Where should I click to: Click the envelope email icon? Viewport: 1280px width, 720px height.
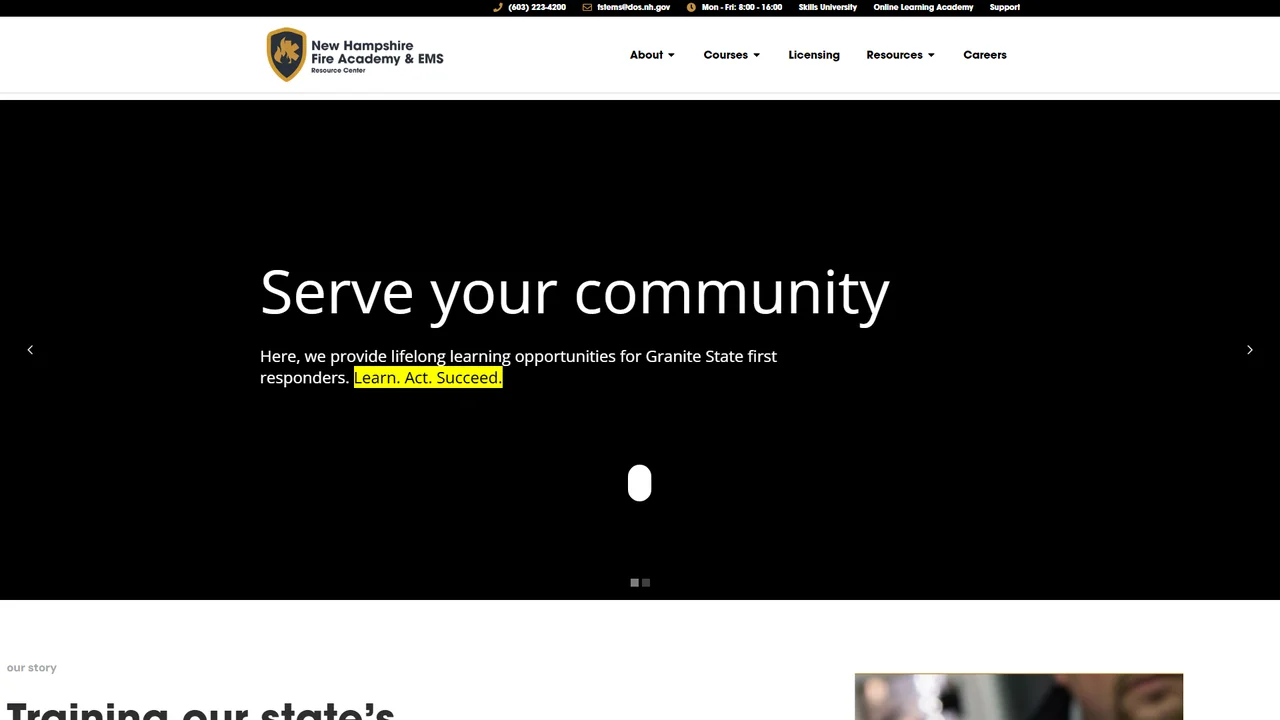(x=587, y=7)
